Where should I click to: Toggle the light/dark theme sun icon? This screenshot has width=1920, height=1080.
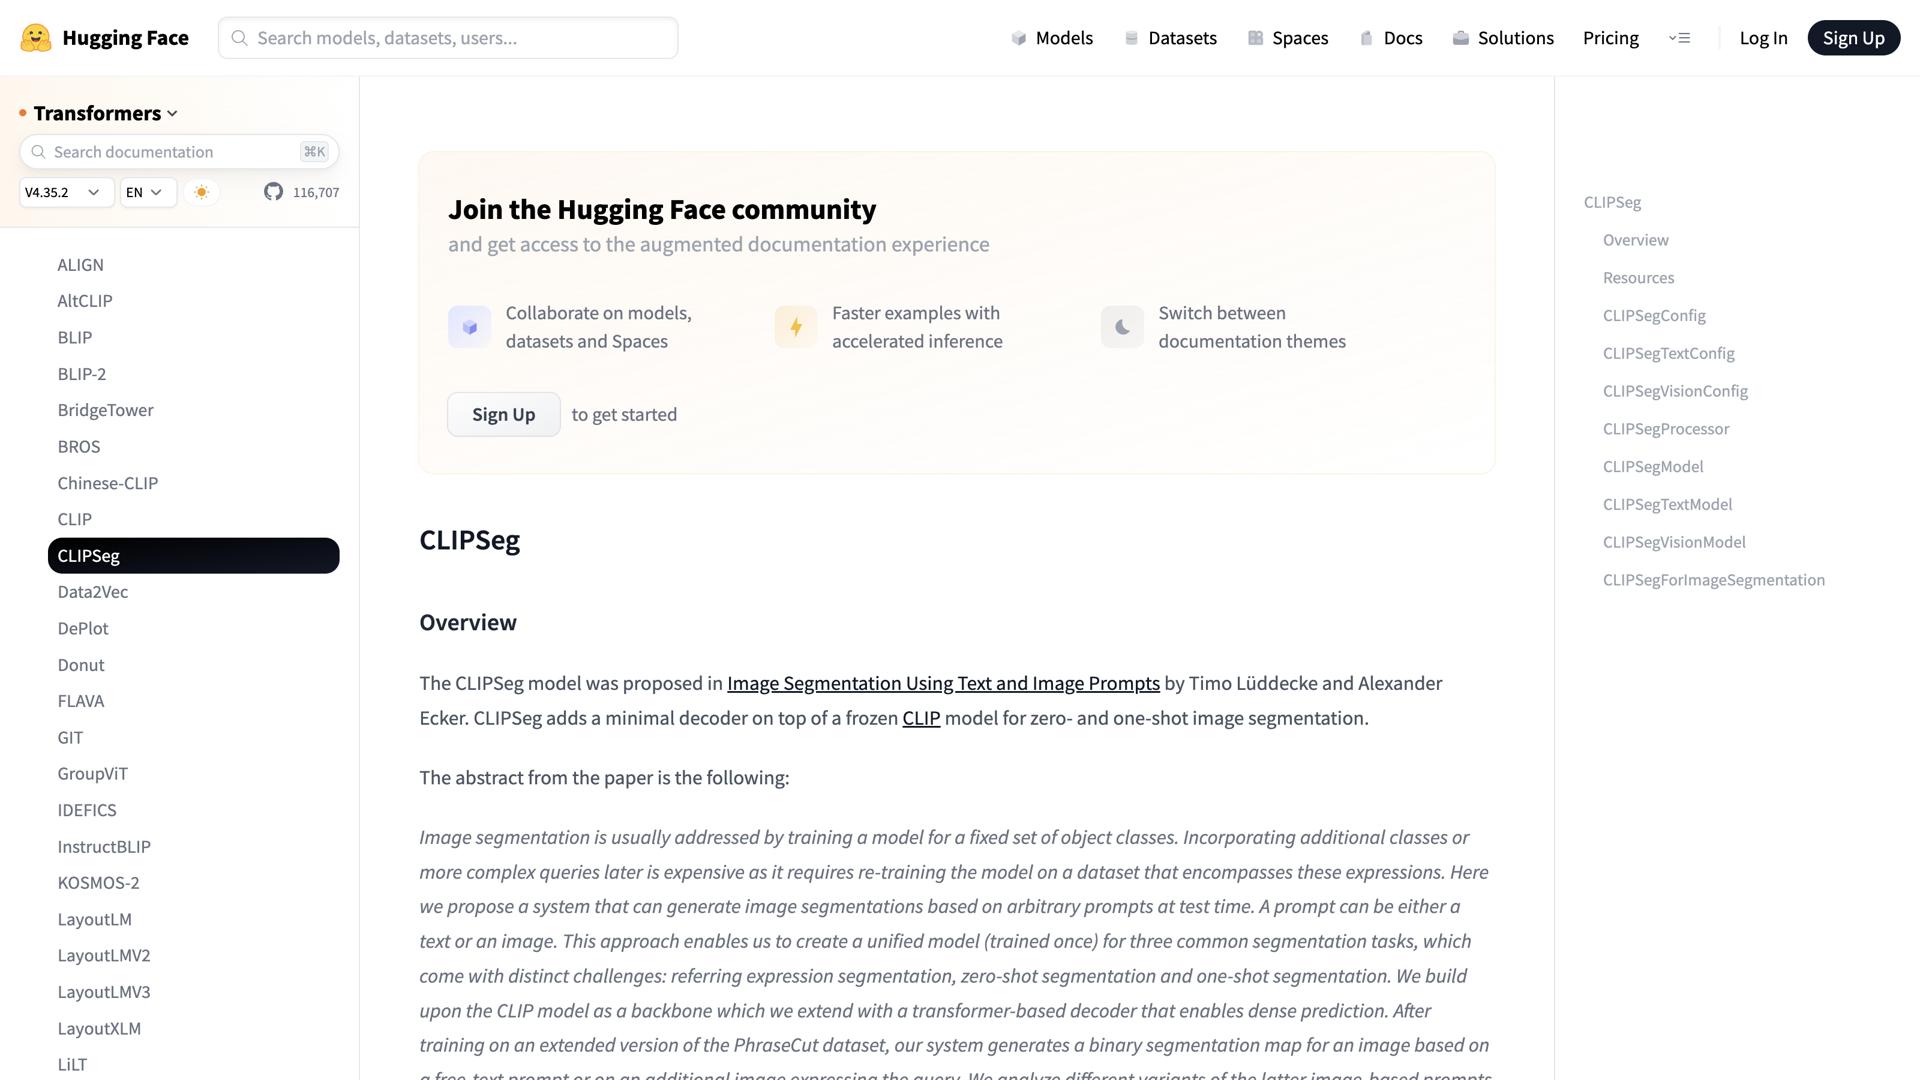point(202,192)
